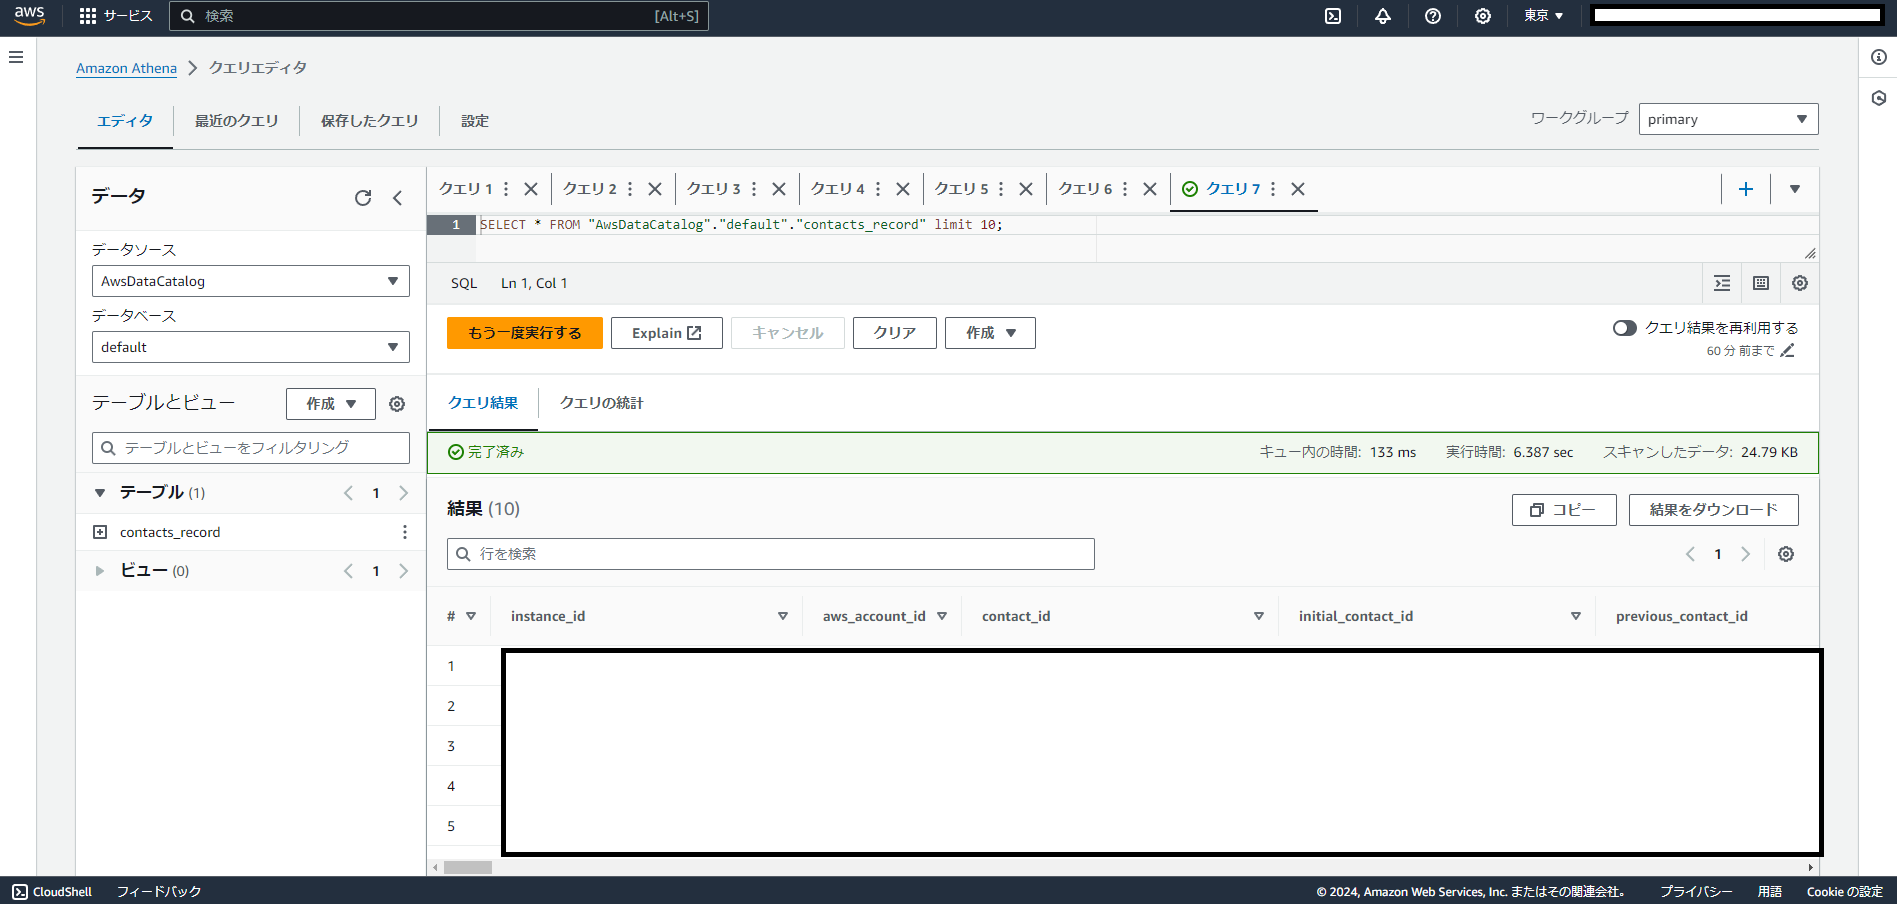Focus the 行を検索 search field
Viewport: 1897px width, 904px height.
coord(771,554)
